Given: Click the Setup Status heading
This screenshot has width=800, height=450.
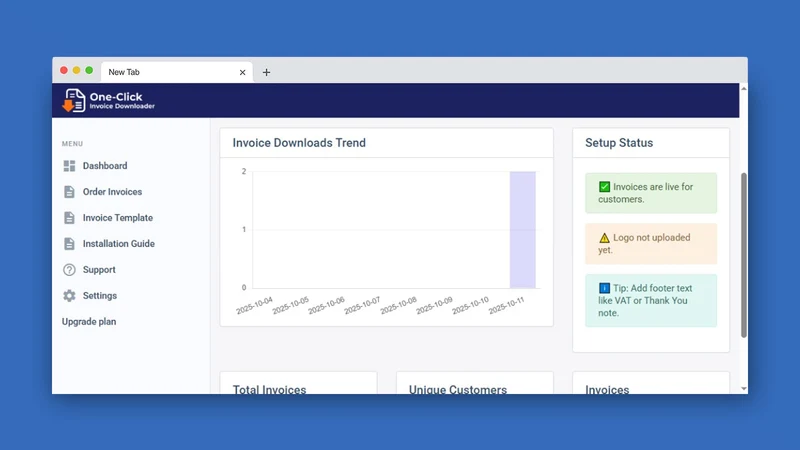Looking at the screenshot, I should (619, 143).
